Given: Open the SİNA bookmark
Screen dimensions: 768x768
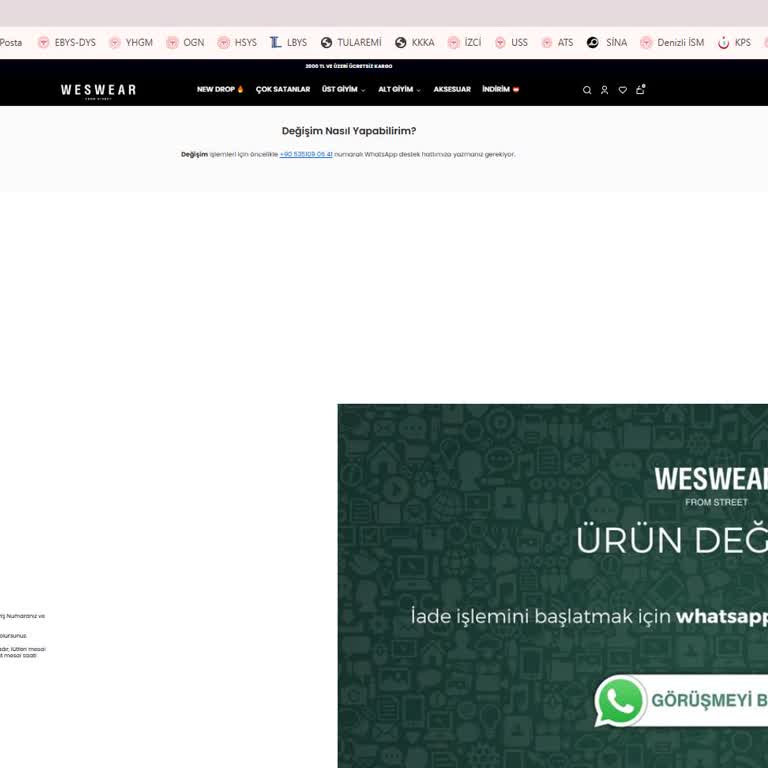Looking at the screenshot, I should pyautogui.click(x=607, y=43).
